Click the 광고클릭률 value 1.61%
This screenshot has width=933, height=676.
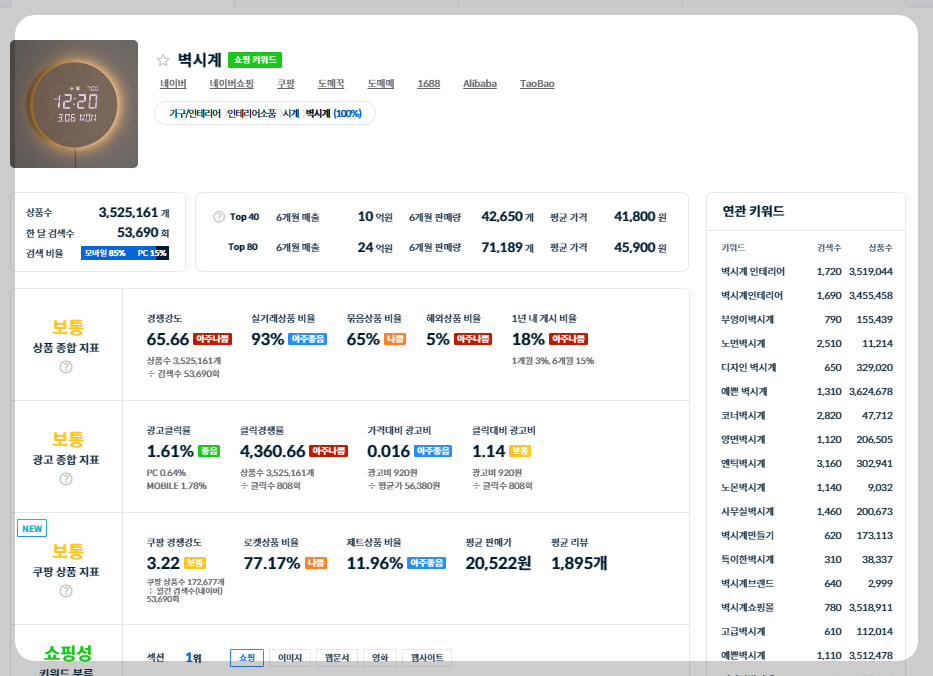coord(170,451)
